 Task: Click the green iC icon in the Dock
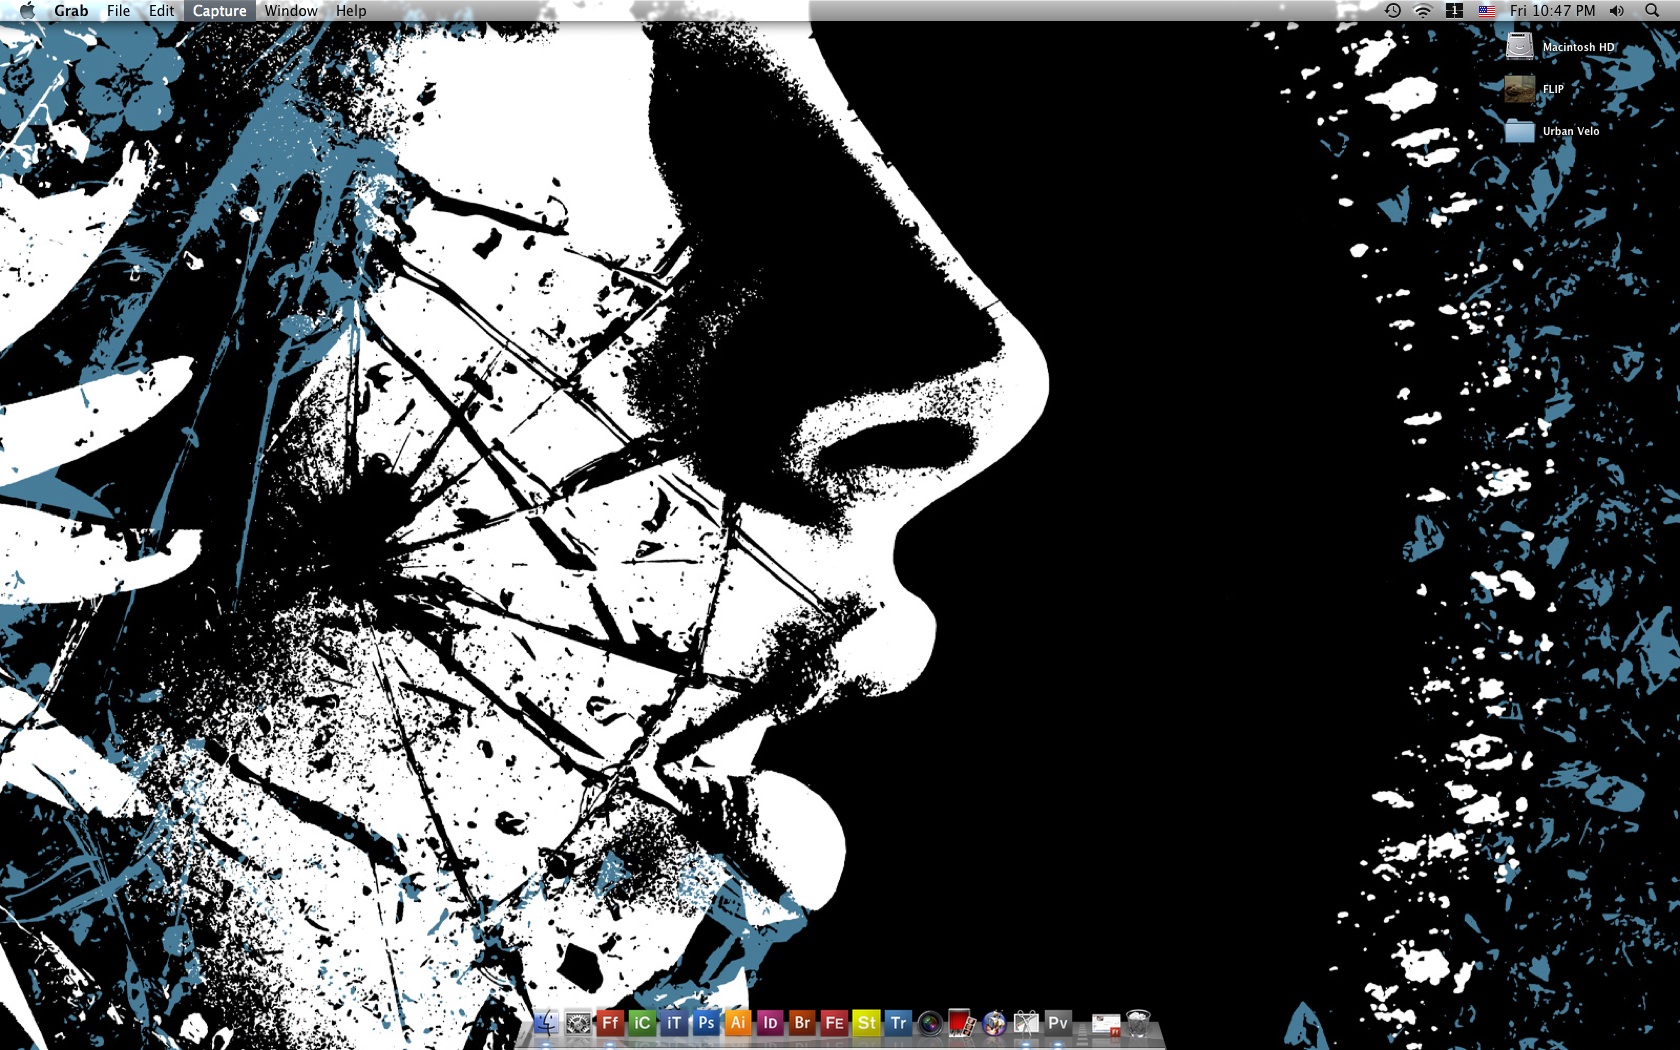pyautogui.click(x=642, y=1022)
